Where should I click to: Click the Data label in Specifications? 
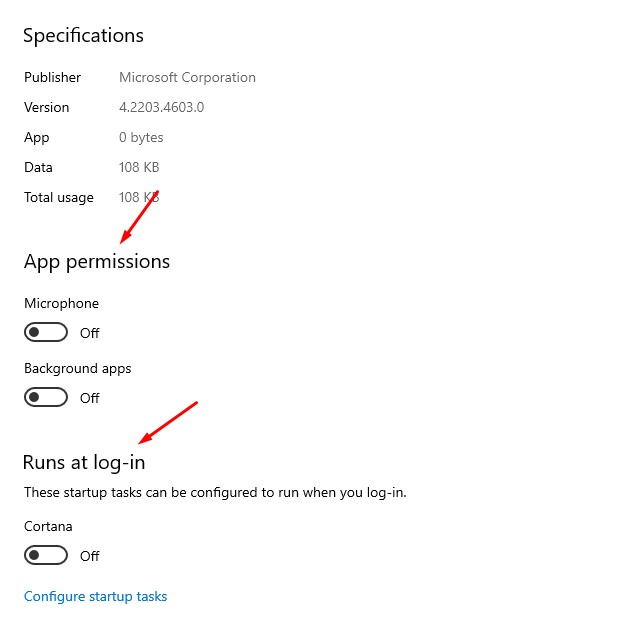(x=38, y=167)
